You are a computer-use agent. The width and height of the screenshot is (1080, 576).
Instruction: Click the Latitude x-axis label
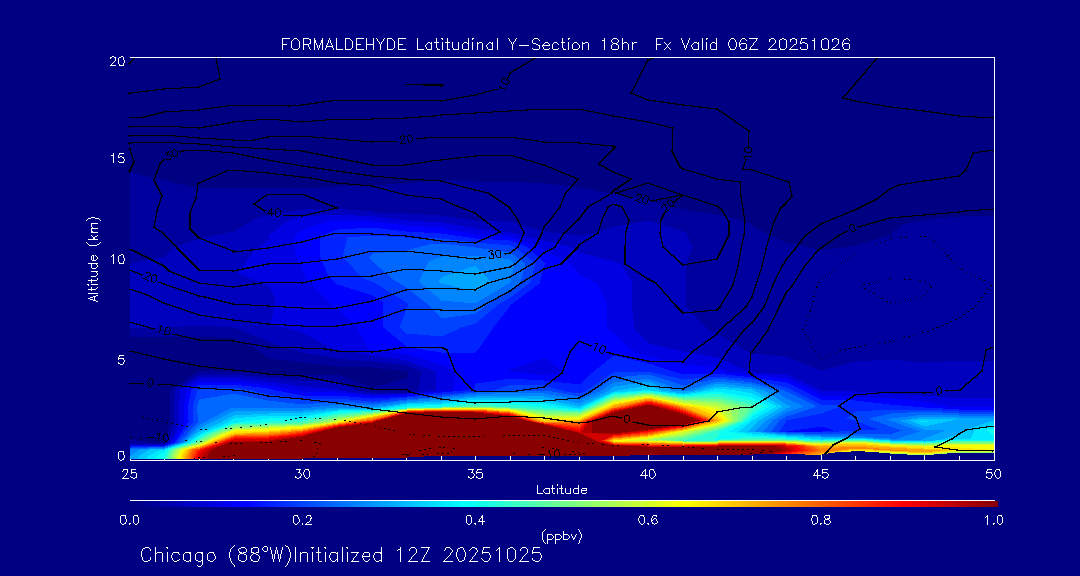click(561, 490)
